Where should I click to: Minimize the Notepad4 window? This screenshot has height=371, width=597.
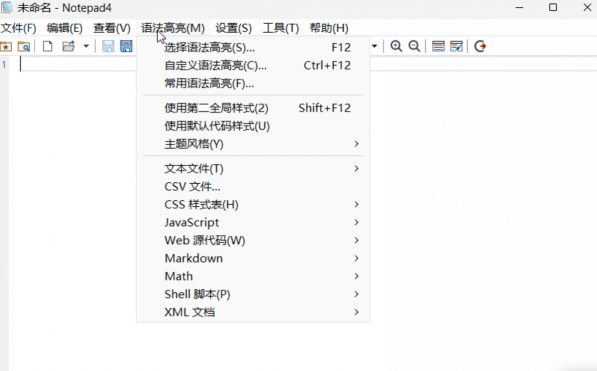point(519,7)
